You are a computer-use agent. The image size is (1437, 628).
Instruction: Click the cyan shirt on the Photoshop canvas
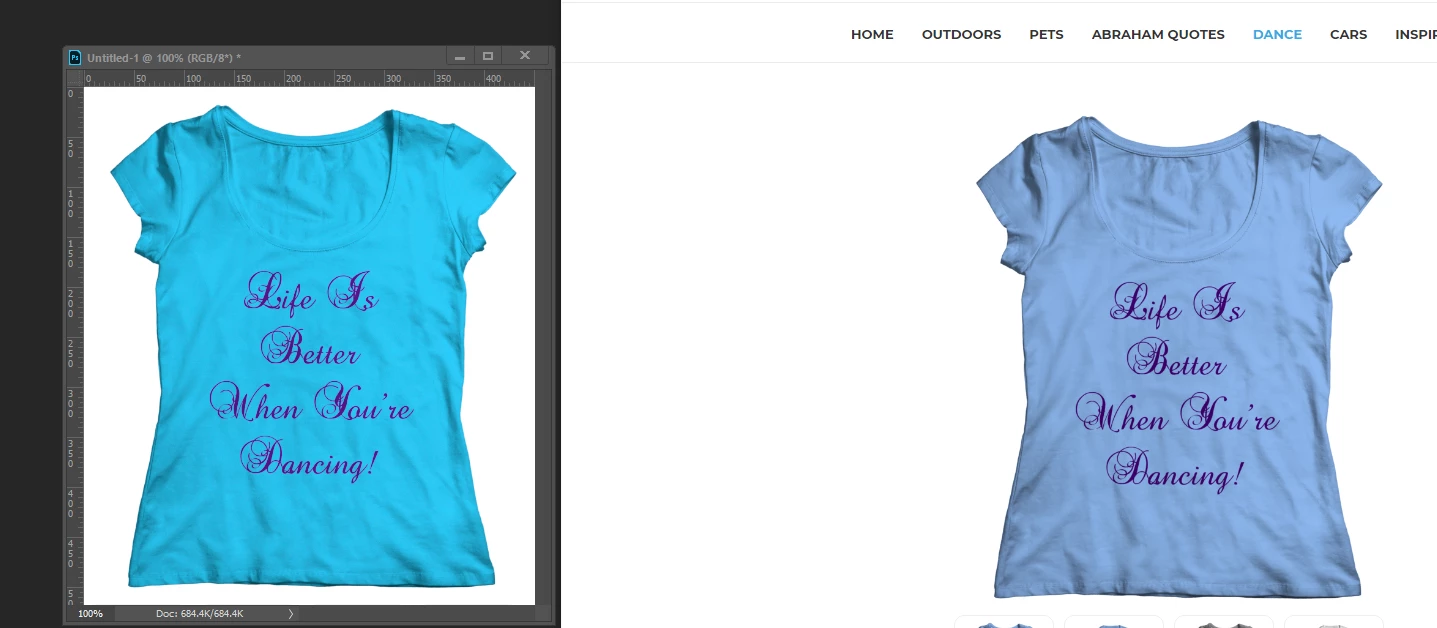click(x=313, y=346)
